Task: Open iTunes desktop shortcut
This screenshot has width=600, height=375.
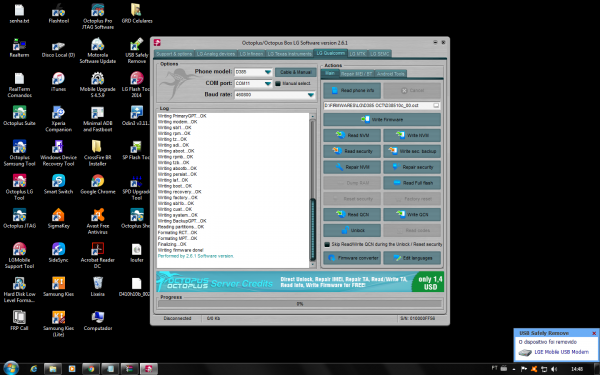Action: (59, 82)
